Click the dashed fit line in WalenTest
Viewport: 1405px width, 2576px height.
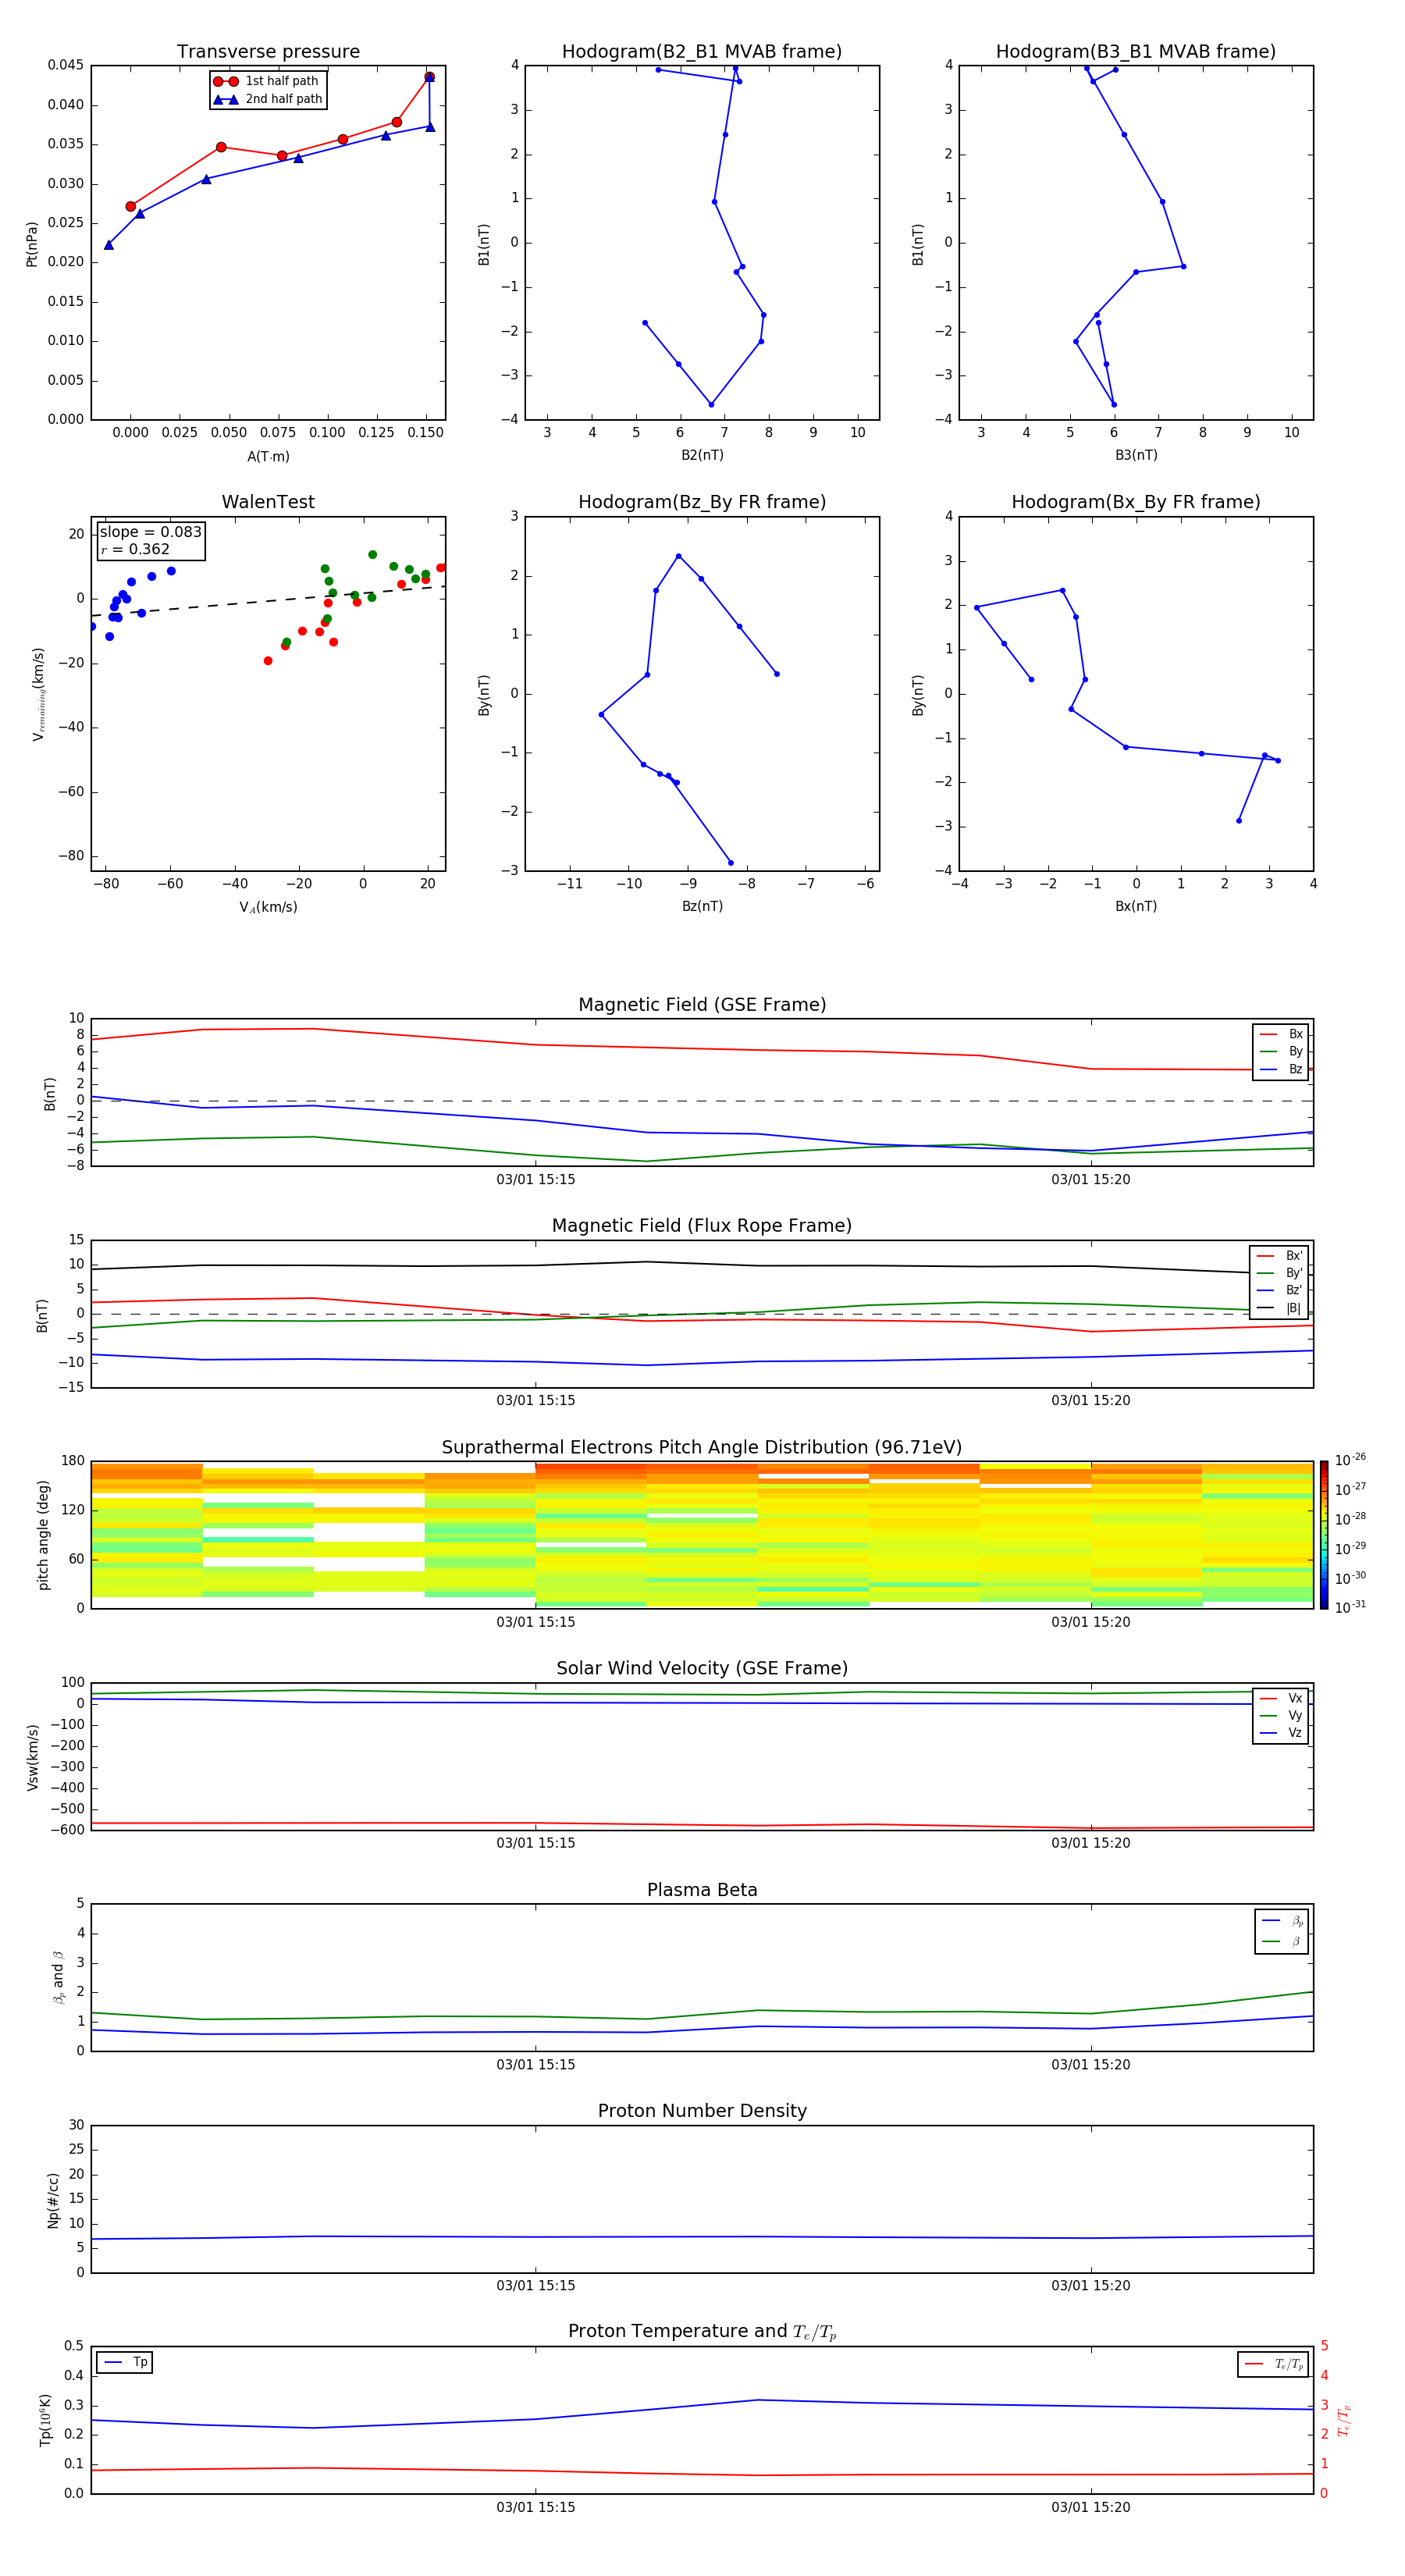[268, 601]
